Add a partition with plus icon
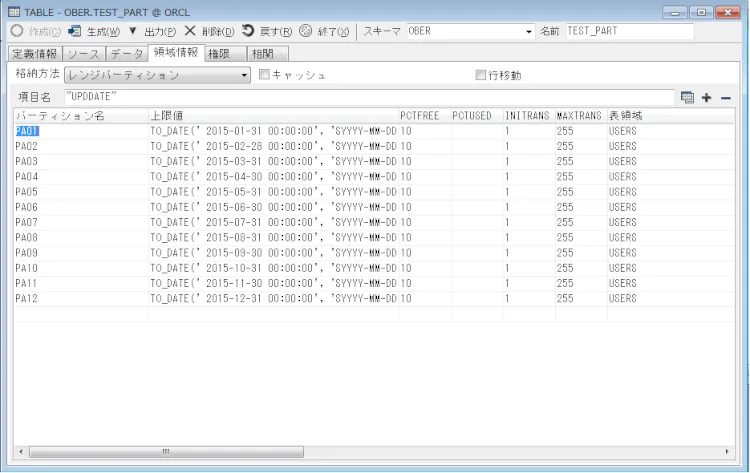Image resolution: width=750 pixels, height=473 pixels. (706, 98)
